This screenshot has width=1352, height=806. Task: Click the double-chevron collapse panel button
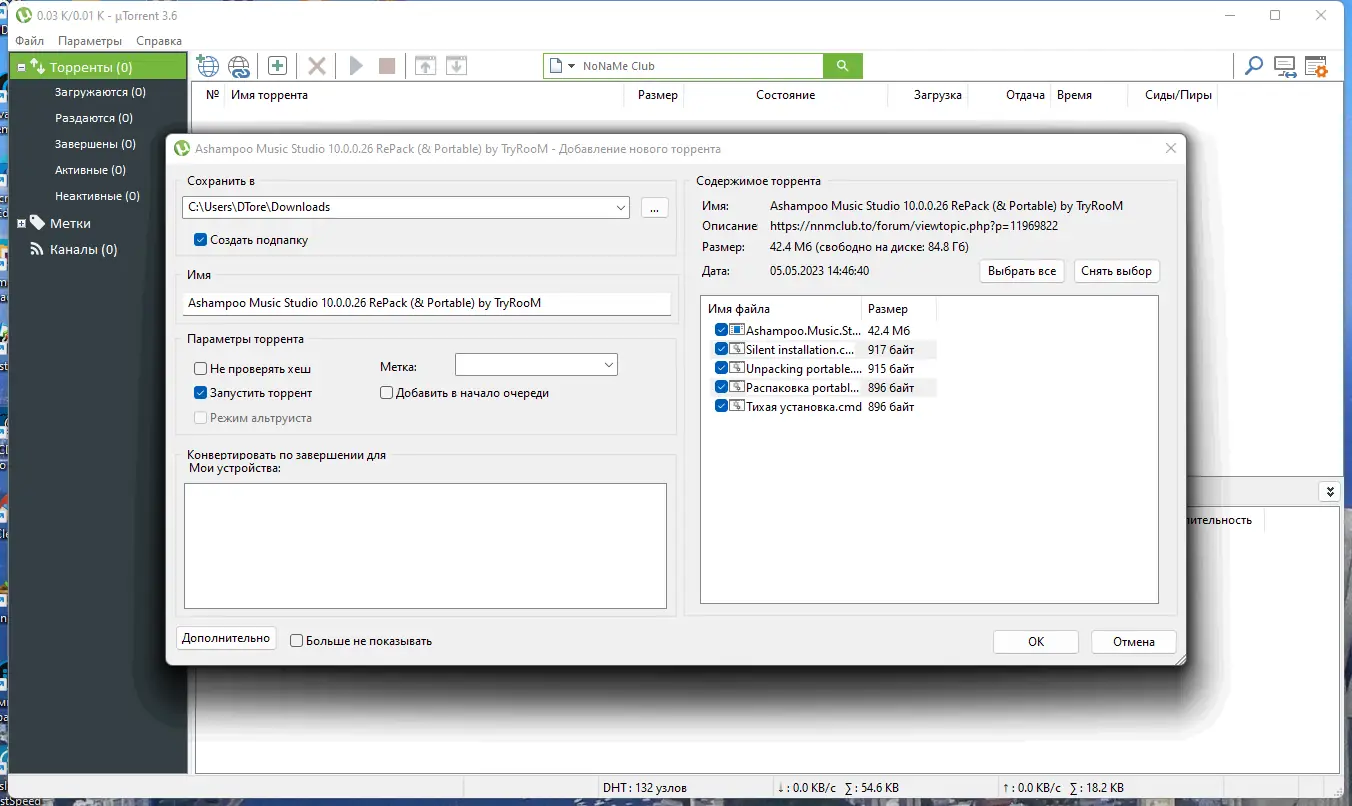click(1329, 491)
